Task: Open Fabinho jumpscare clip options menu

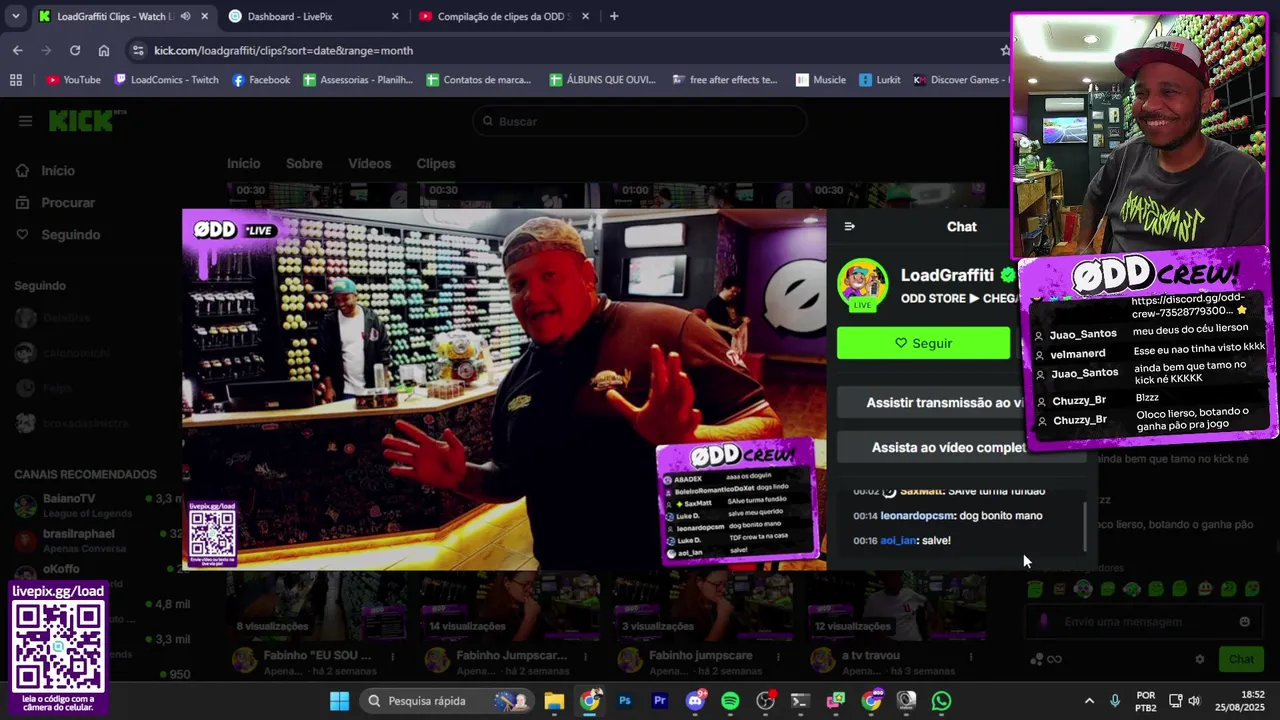Action: coord(779,657)
